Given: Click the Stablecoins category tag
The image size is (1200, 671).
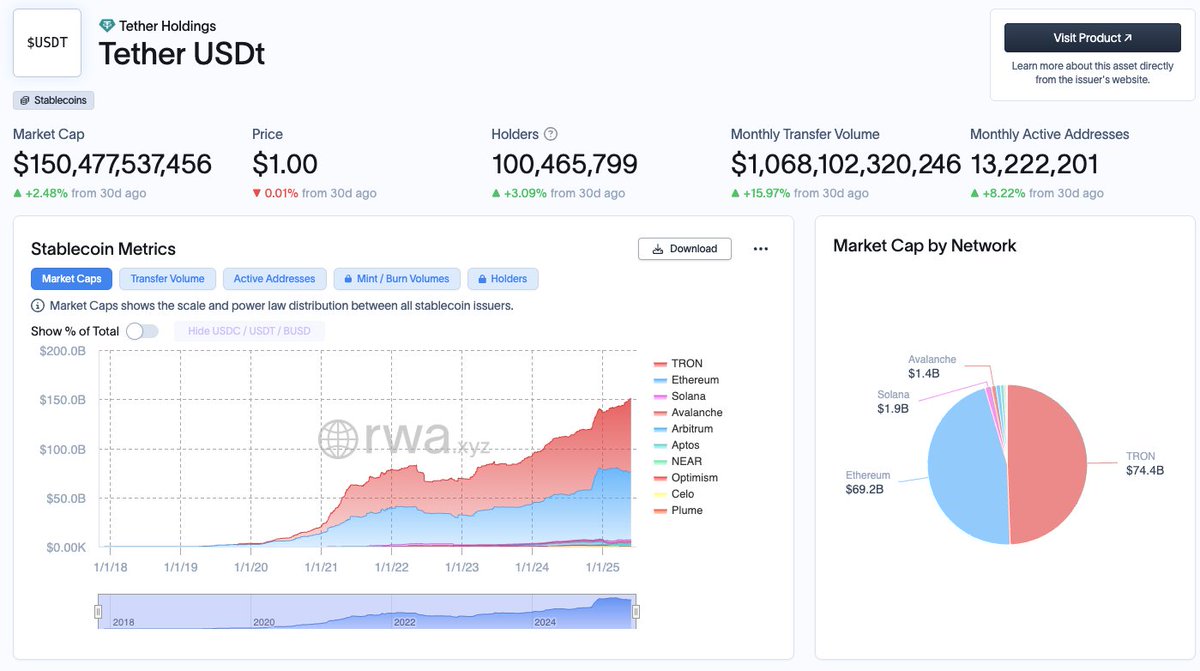Looking at the screenshot, I should pos(53,100).
